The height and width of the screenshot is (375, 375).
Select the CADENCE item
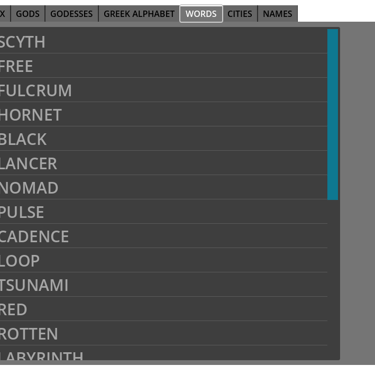click(163, 236)
